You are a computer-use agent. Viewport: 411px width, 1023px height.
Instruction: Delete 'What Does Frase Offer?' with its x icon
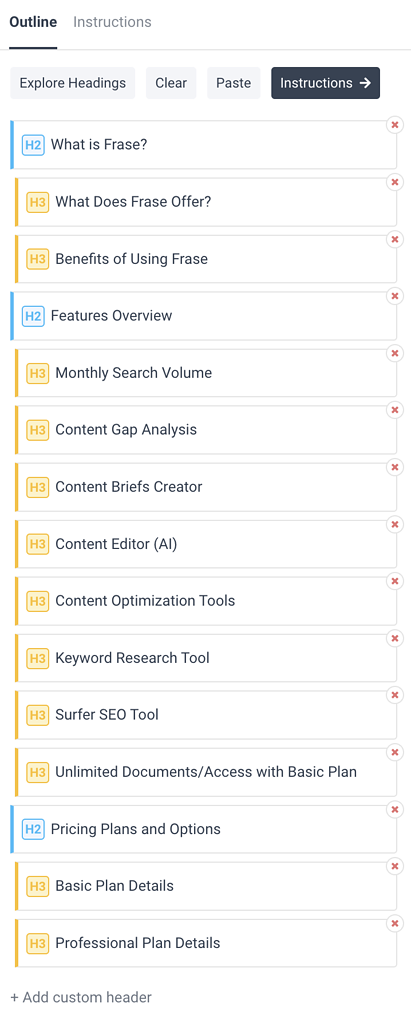coord(394,182)
